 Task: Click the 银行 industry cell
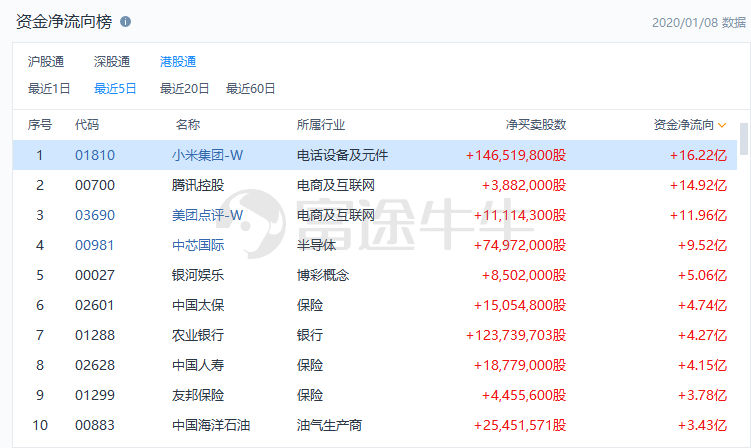click(309, 335)
